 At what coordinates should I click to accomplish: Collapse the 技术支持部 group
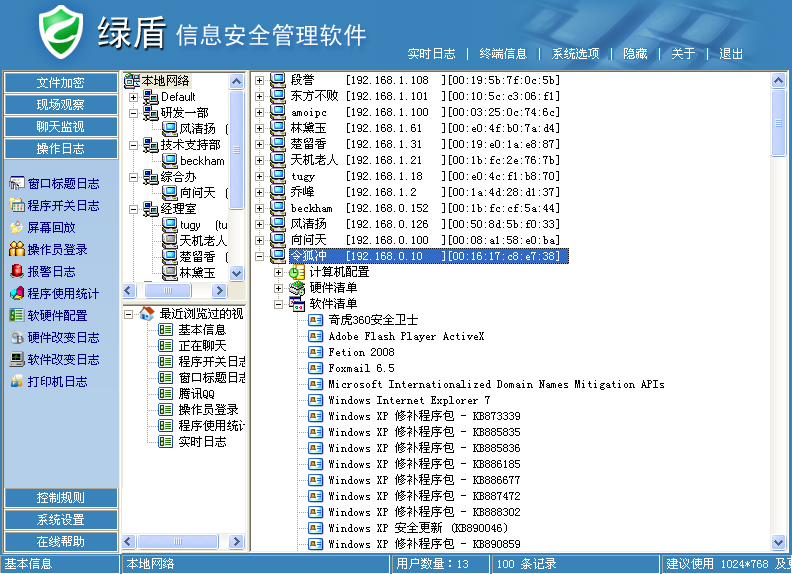point(133,146)
